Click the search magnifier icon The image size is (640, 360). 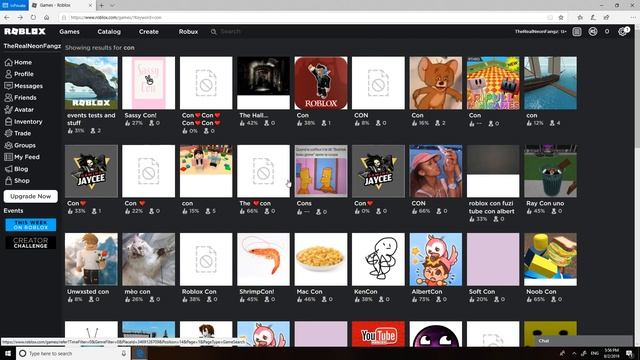[213, 31]
